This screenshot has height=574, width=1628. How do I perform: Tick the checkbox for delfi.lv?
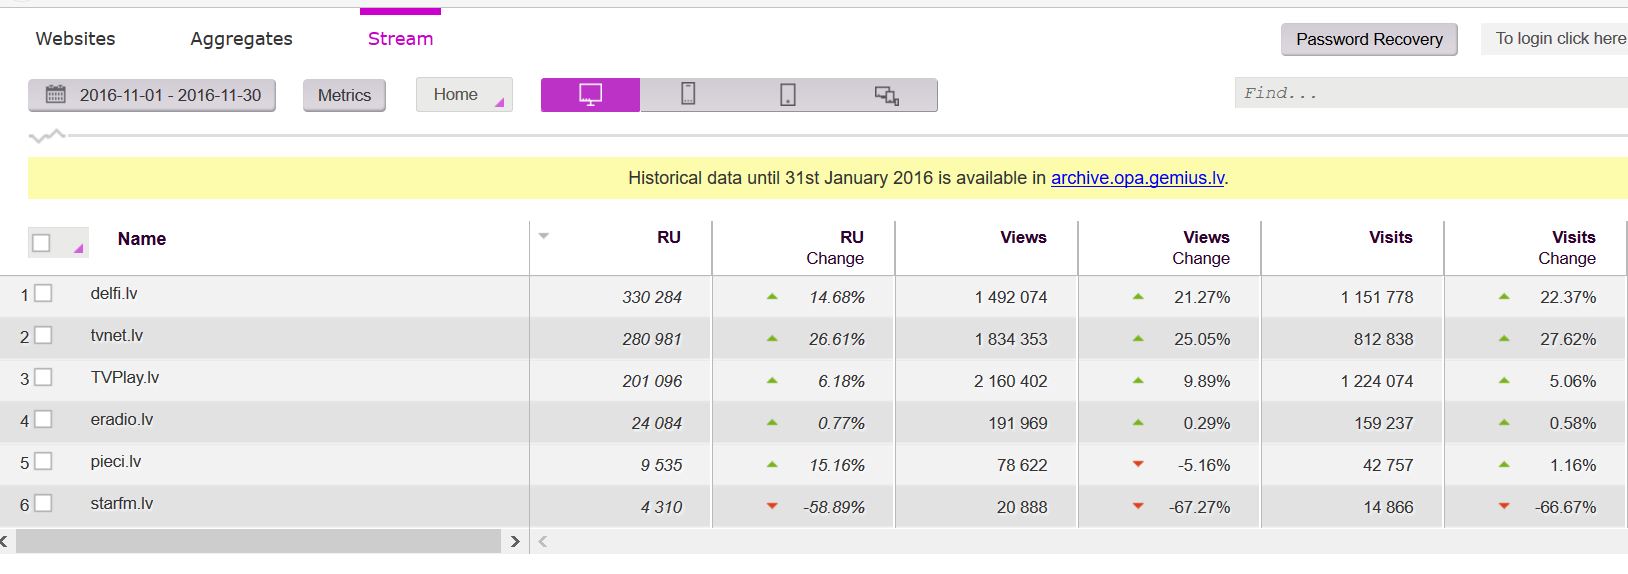point(43,294)
